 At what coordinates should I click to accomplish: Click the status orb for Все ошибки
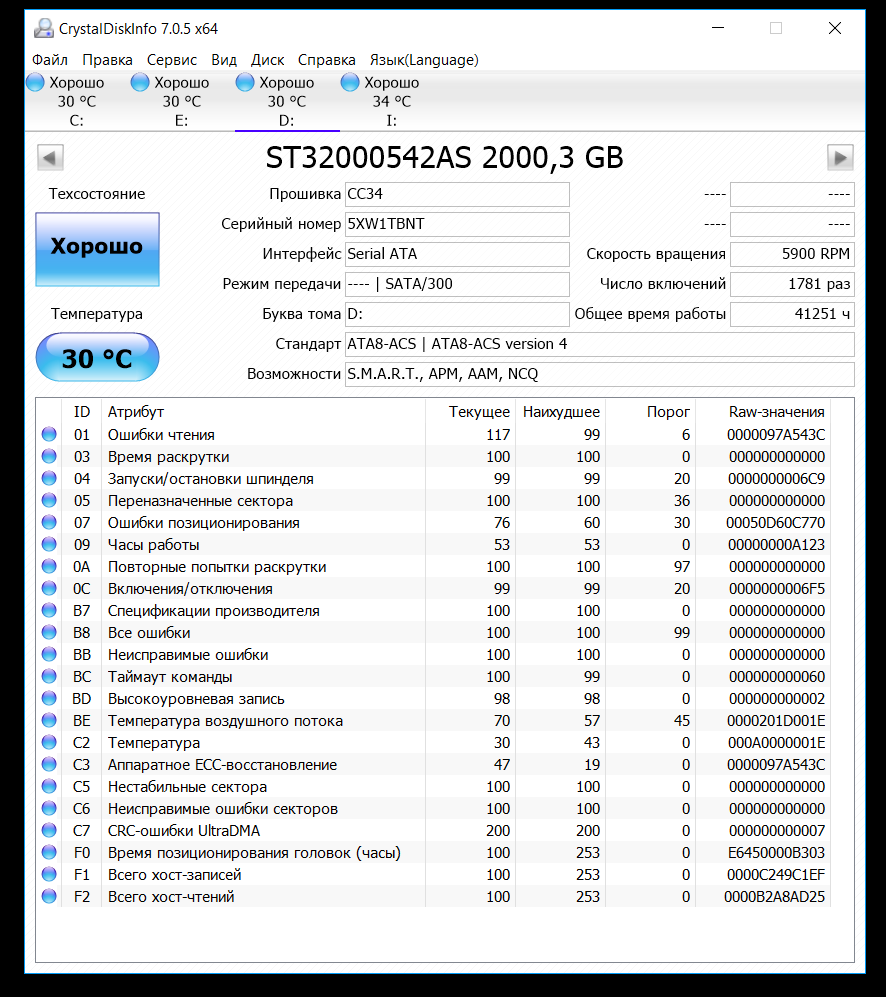tap(49, 632)
